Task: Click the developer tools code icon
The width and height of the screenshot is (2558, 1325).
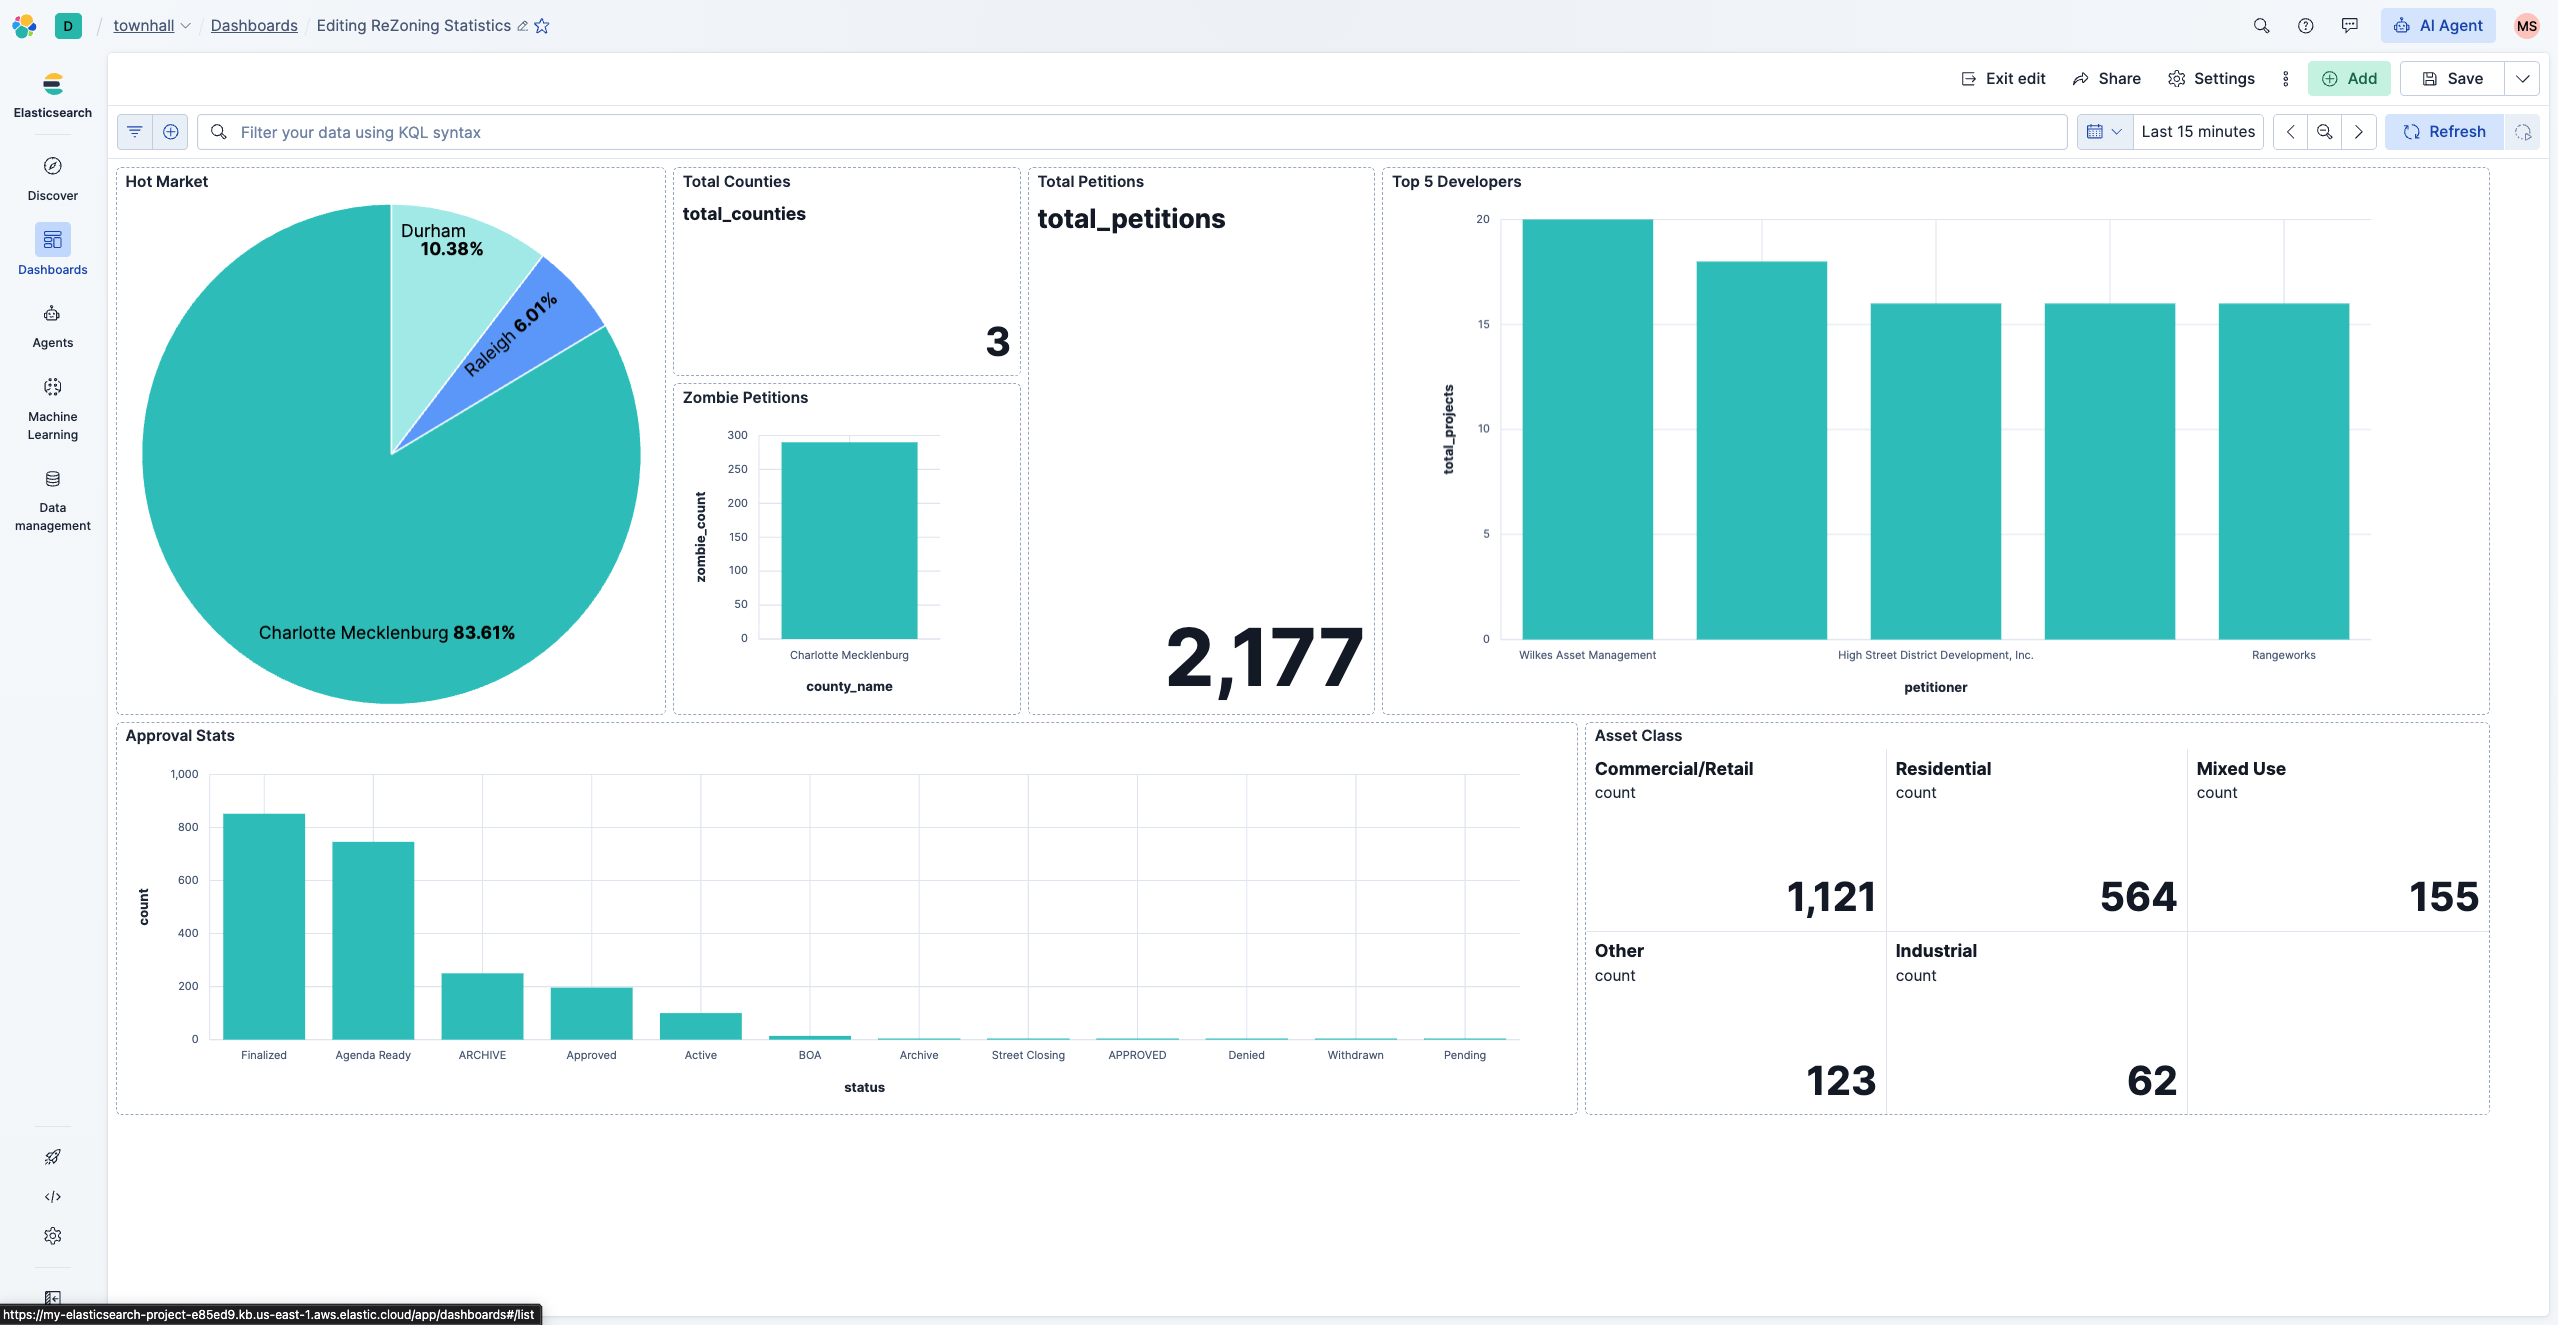Action: (x=52, y=1196)
